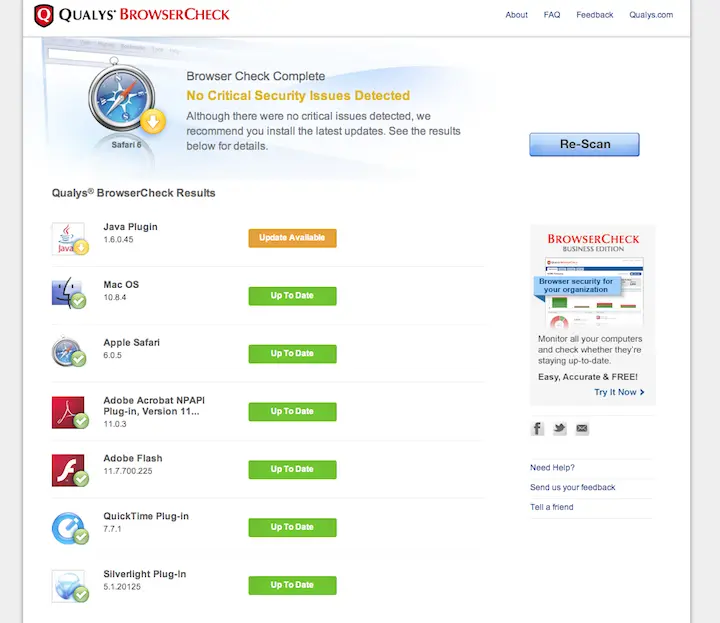The width and height of the screenshot is (720, 623).
Task: Click the Apple Safari row compass icon
Action: [68, 351]
